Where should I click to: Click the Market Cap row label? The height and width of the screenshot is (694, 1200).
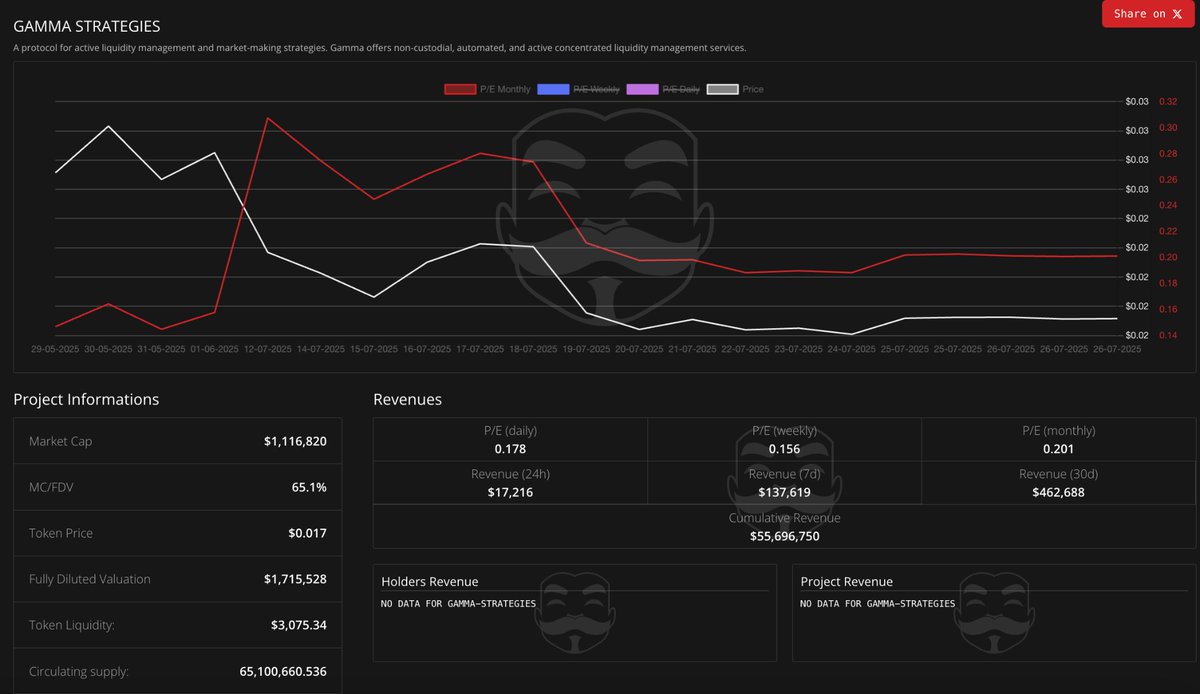pyautogui.click(x=60, y=441)
